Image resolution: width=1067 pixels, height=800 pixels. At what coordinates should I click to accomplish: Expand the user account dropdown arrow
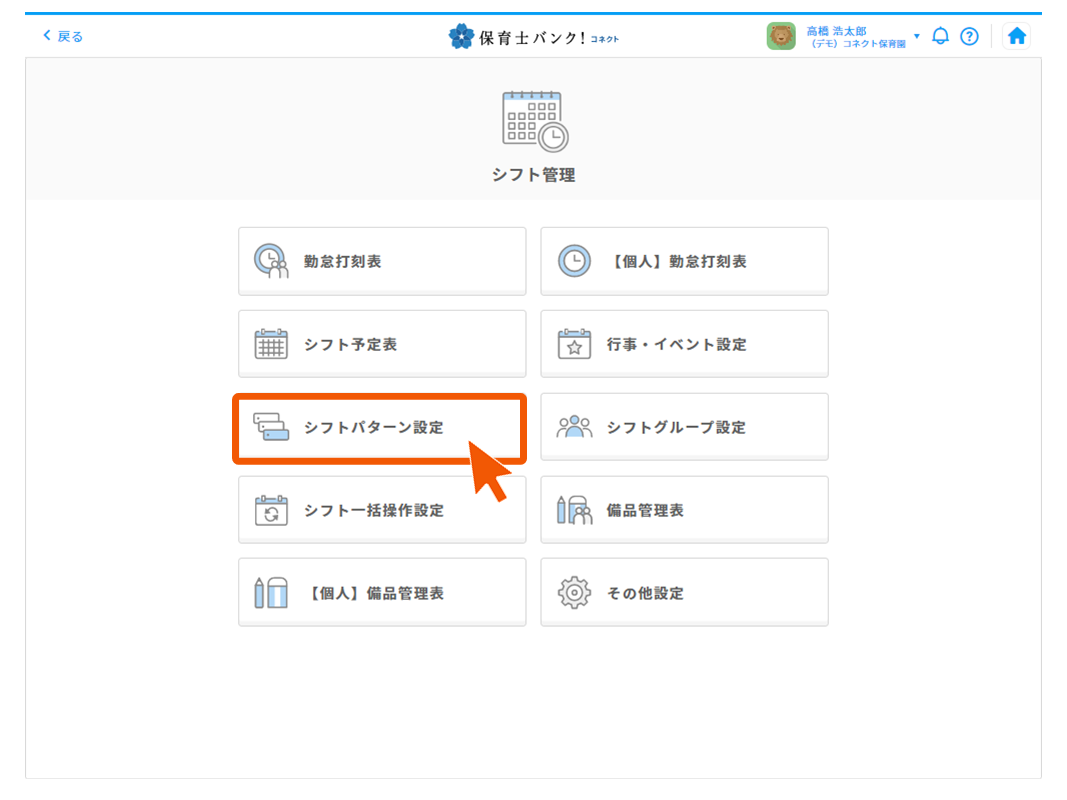tap(917, 36)
